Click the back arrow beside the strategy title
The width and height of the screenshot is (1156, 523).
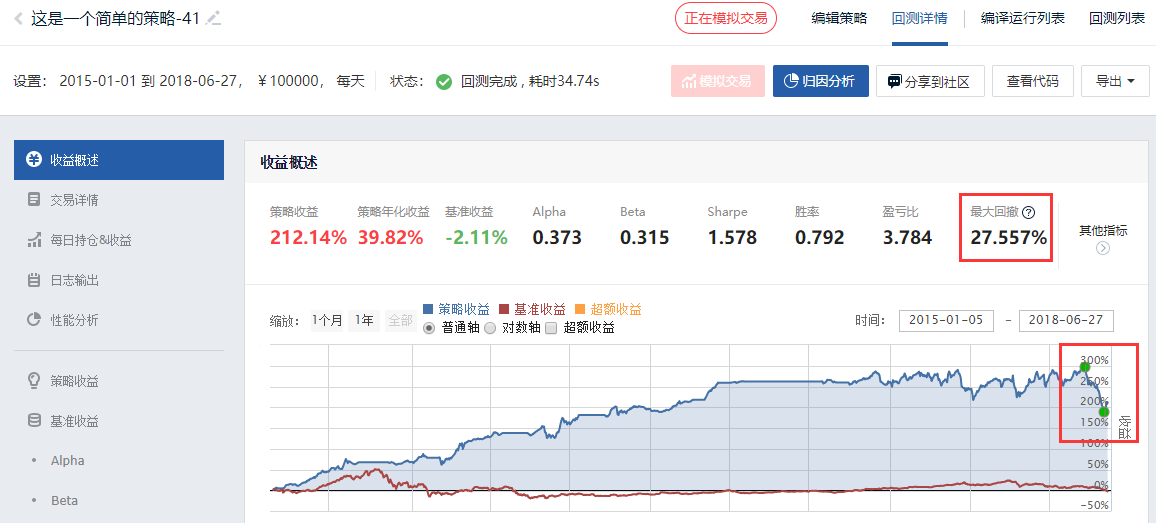[18, 18]
